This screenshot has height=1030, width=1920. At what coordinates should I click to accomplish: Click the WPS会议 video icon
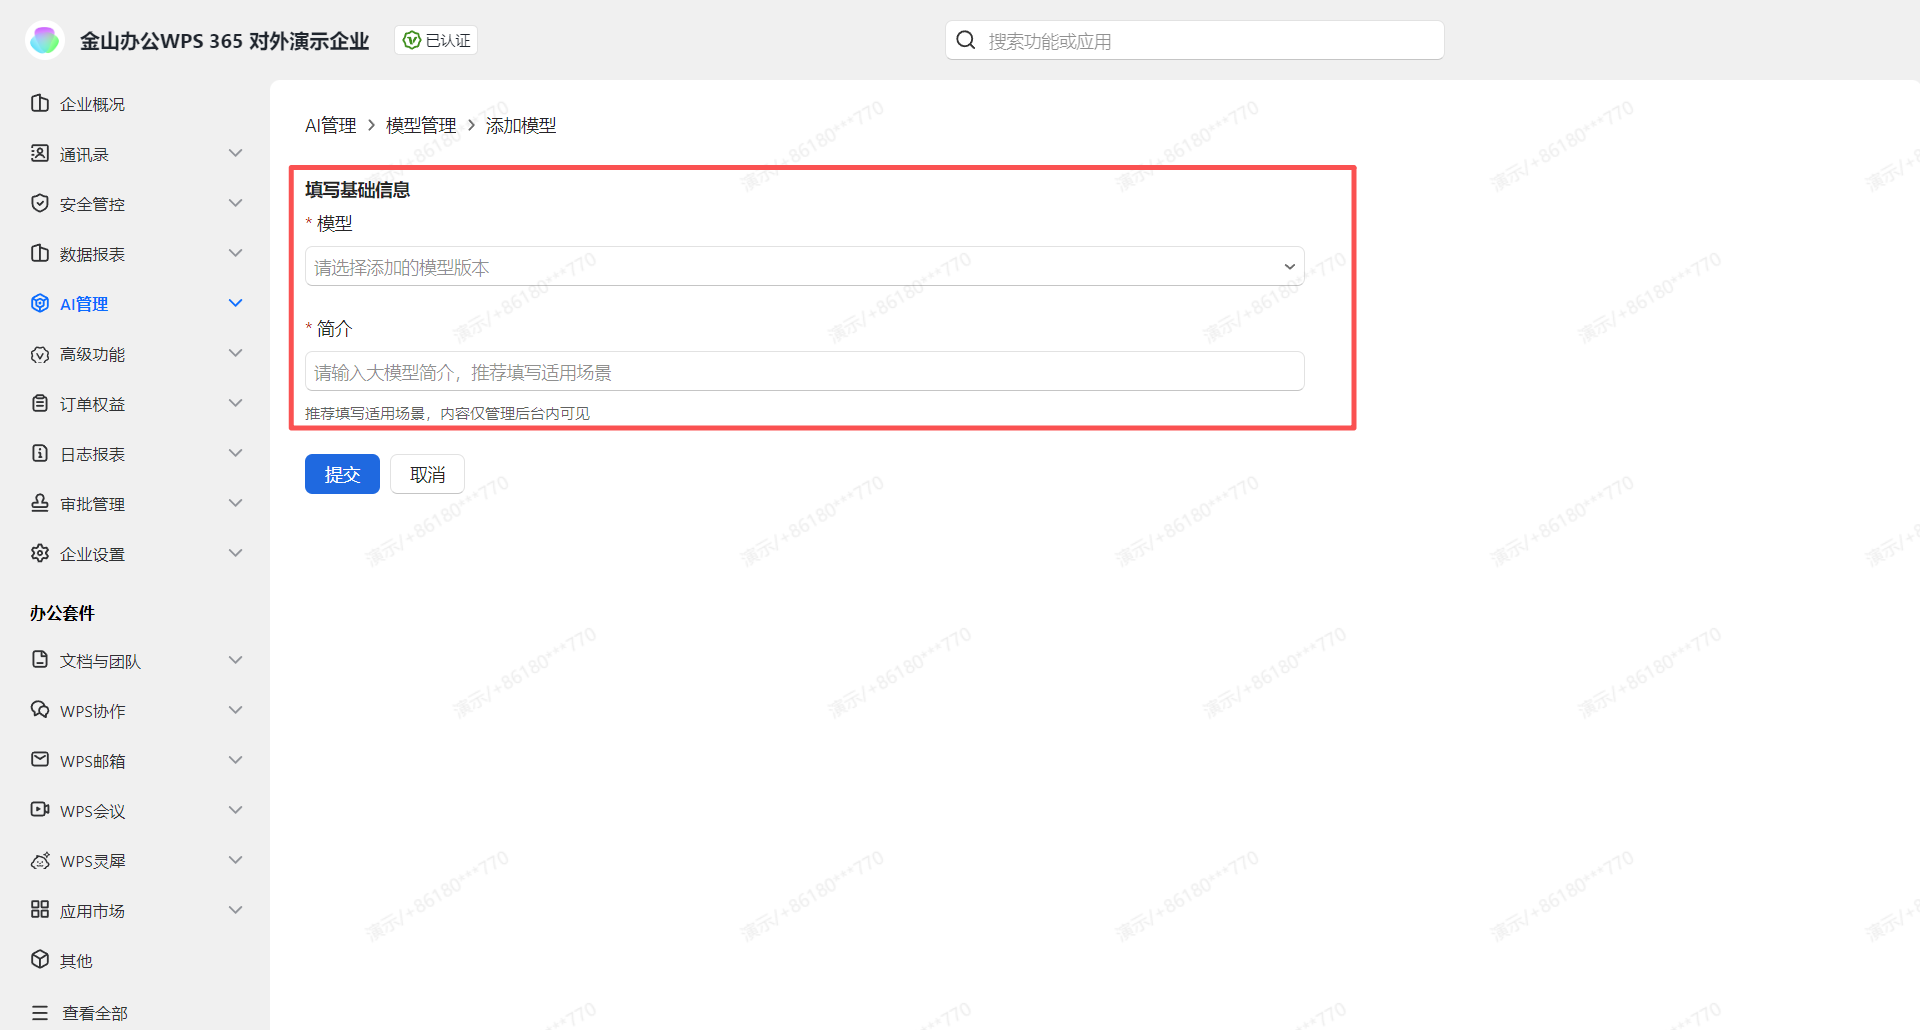click(40, 809)
